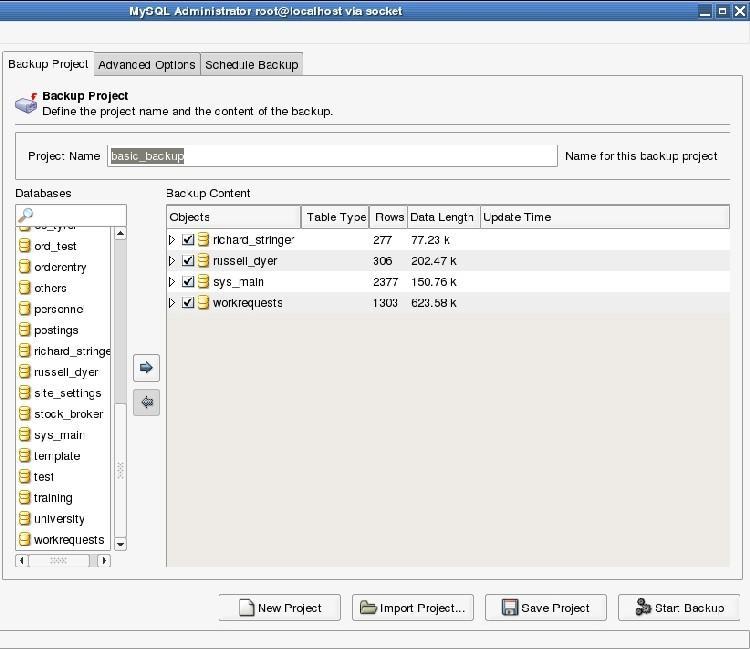
Task: Expand the richard_stringer tree node
Action: 172,240
